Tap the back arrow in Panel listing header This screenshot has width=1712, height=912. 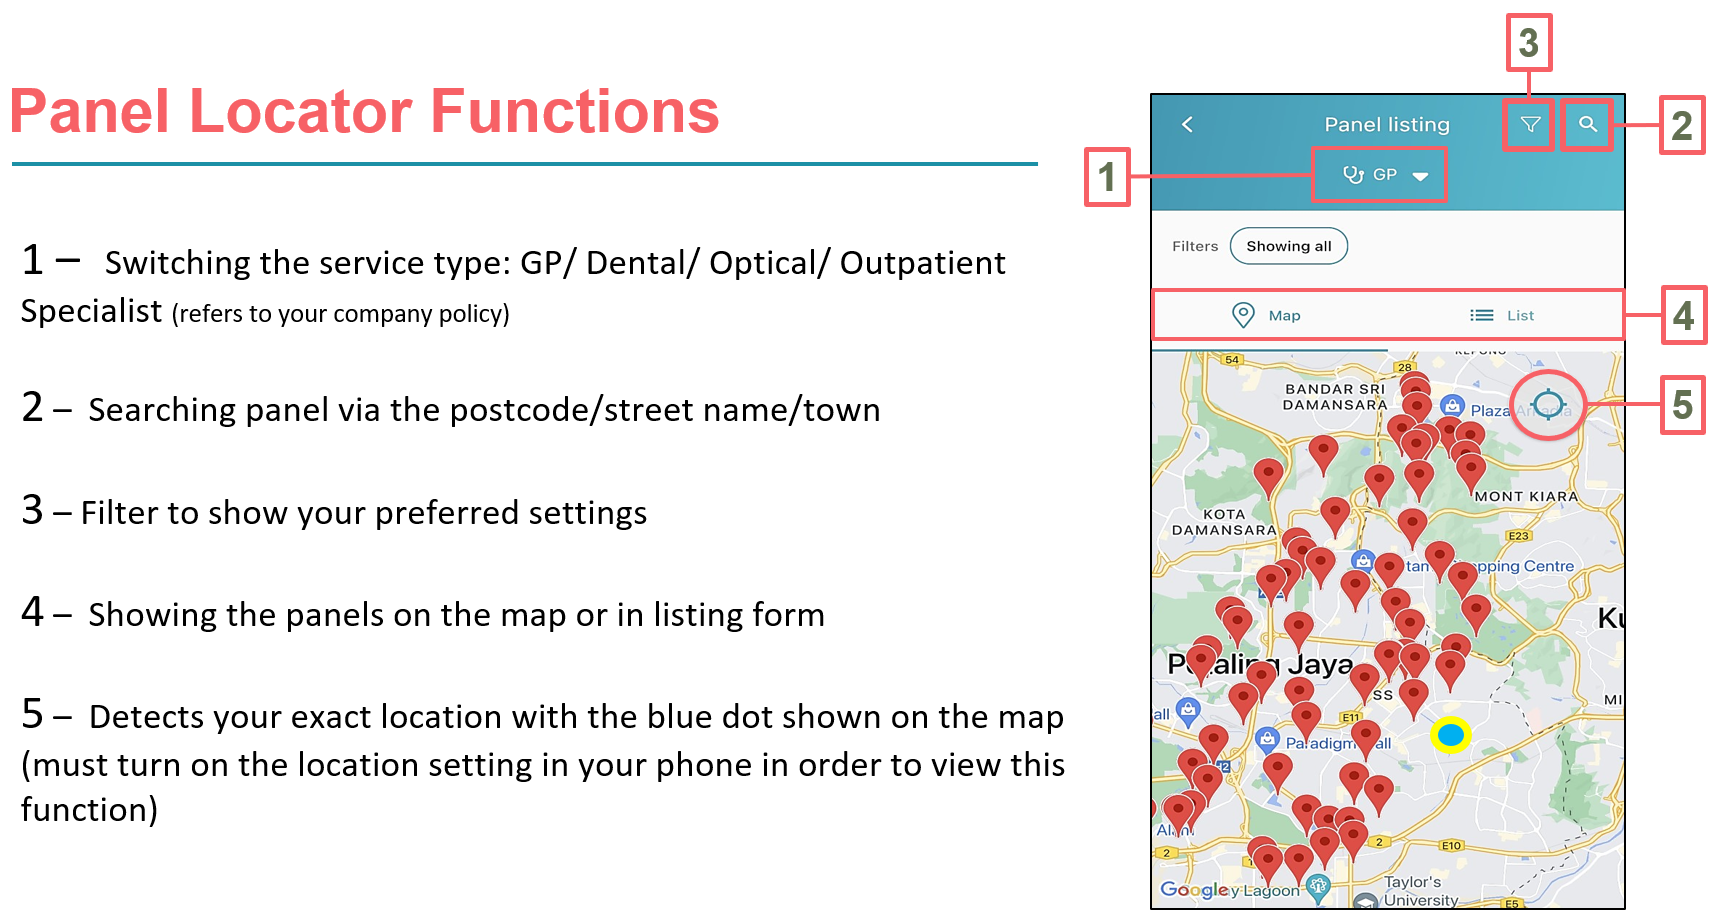[1187, 124]
